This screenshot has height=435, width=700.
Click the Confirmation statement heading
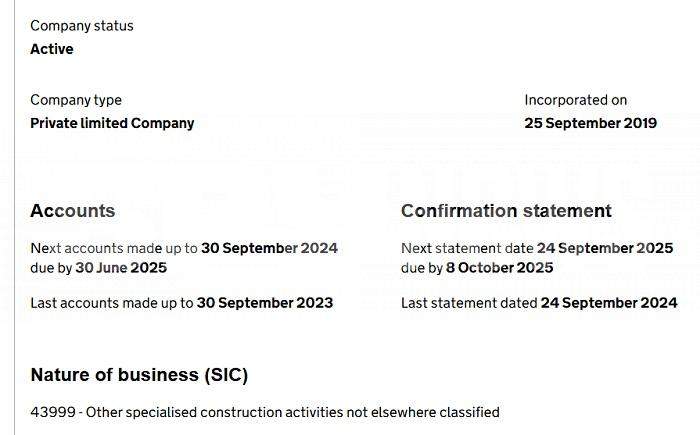(506, 211)
